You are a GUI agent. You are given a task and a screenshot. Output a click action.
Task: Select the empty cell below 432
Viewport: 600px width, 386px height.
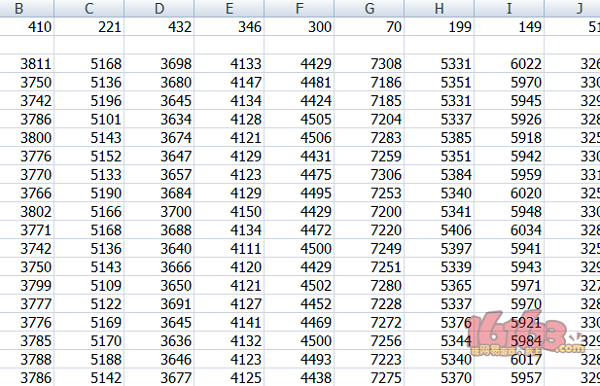pos(159,45)
